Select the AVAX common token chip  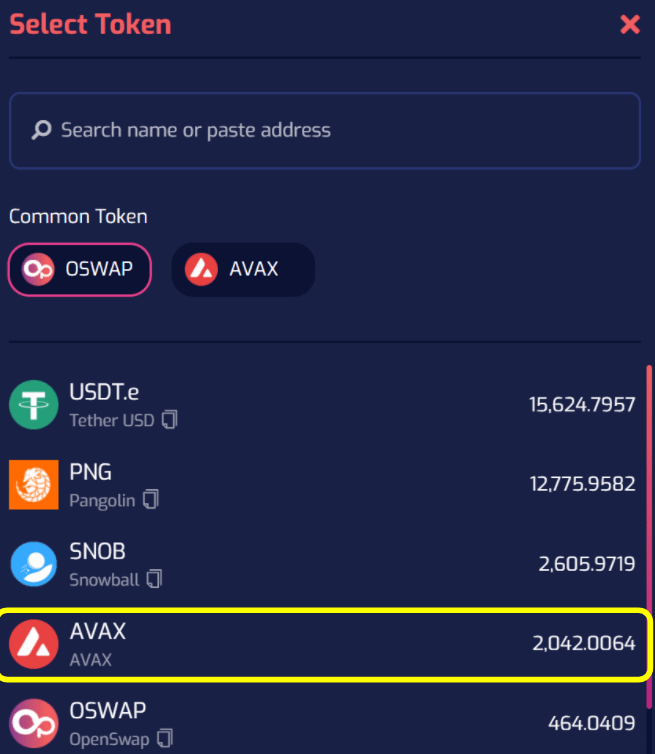click(x=243, y=269)
